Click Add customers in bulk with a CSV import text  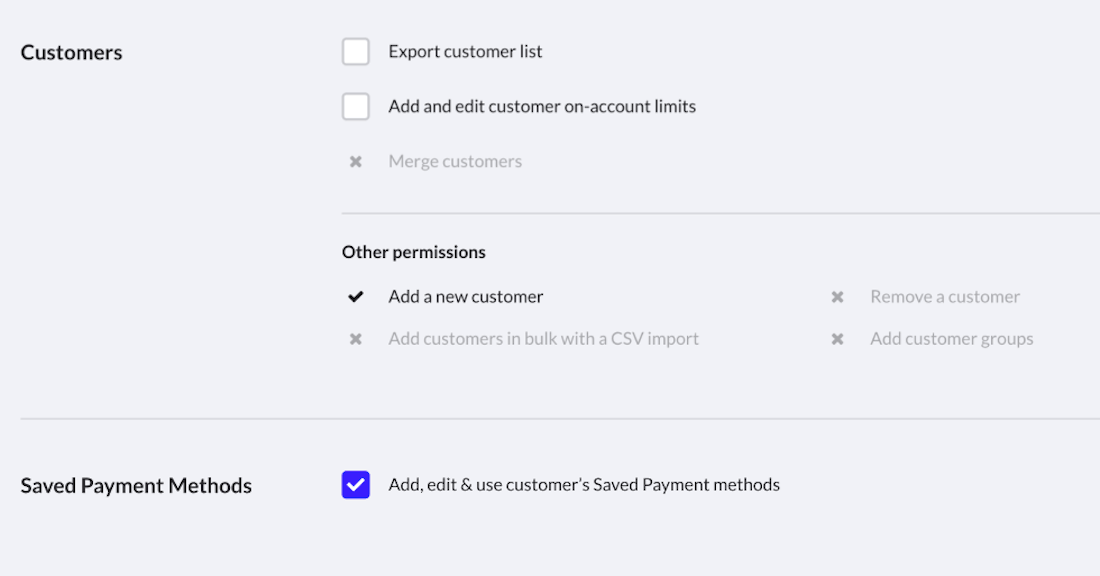pos(543,339)
